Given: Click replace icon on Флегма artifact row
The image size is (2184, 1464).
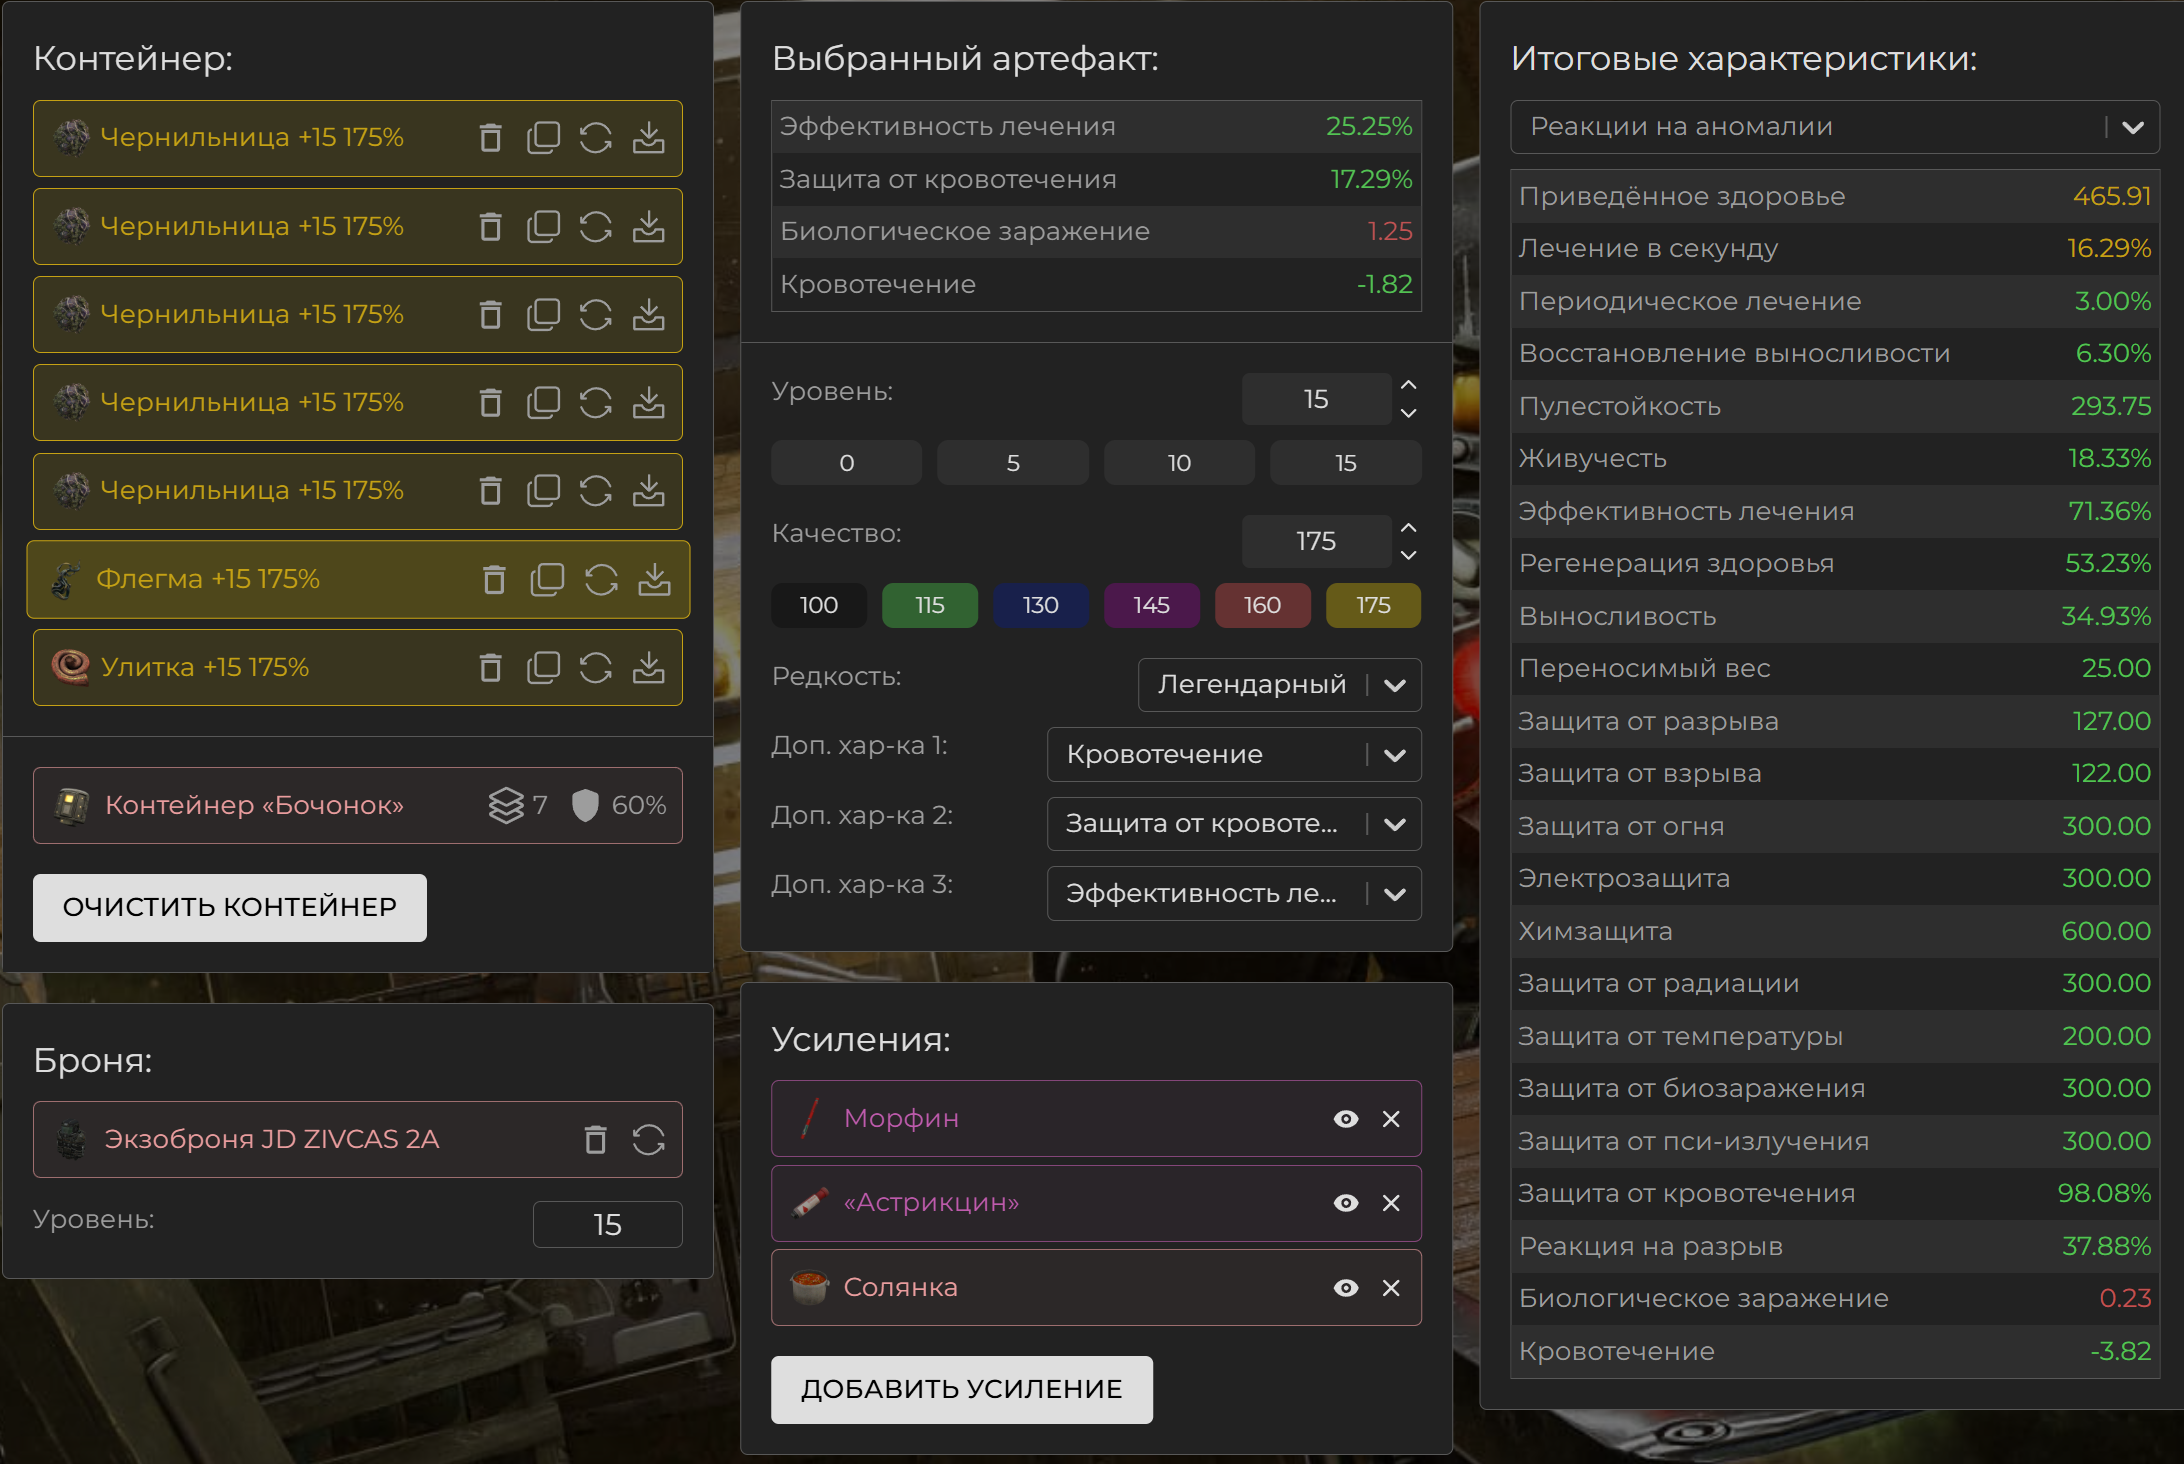Looking at the screenshot, I should [x=601, y=579].
